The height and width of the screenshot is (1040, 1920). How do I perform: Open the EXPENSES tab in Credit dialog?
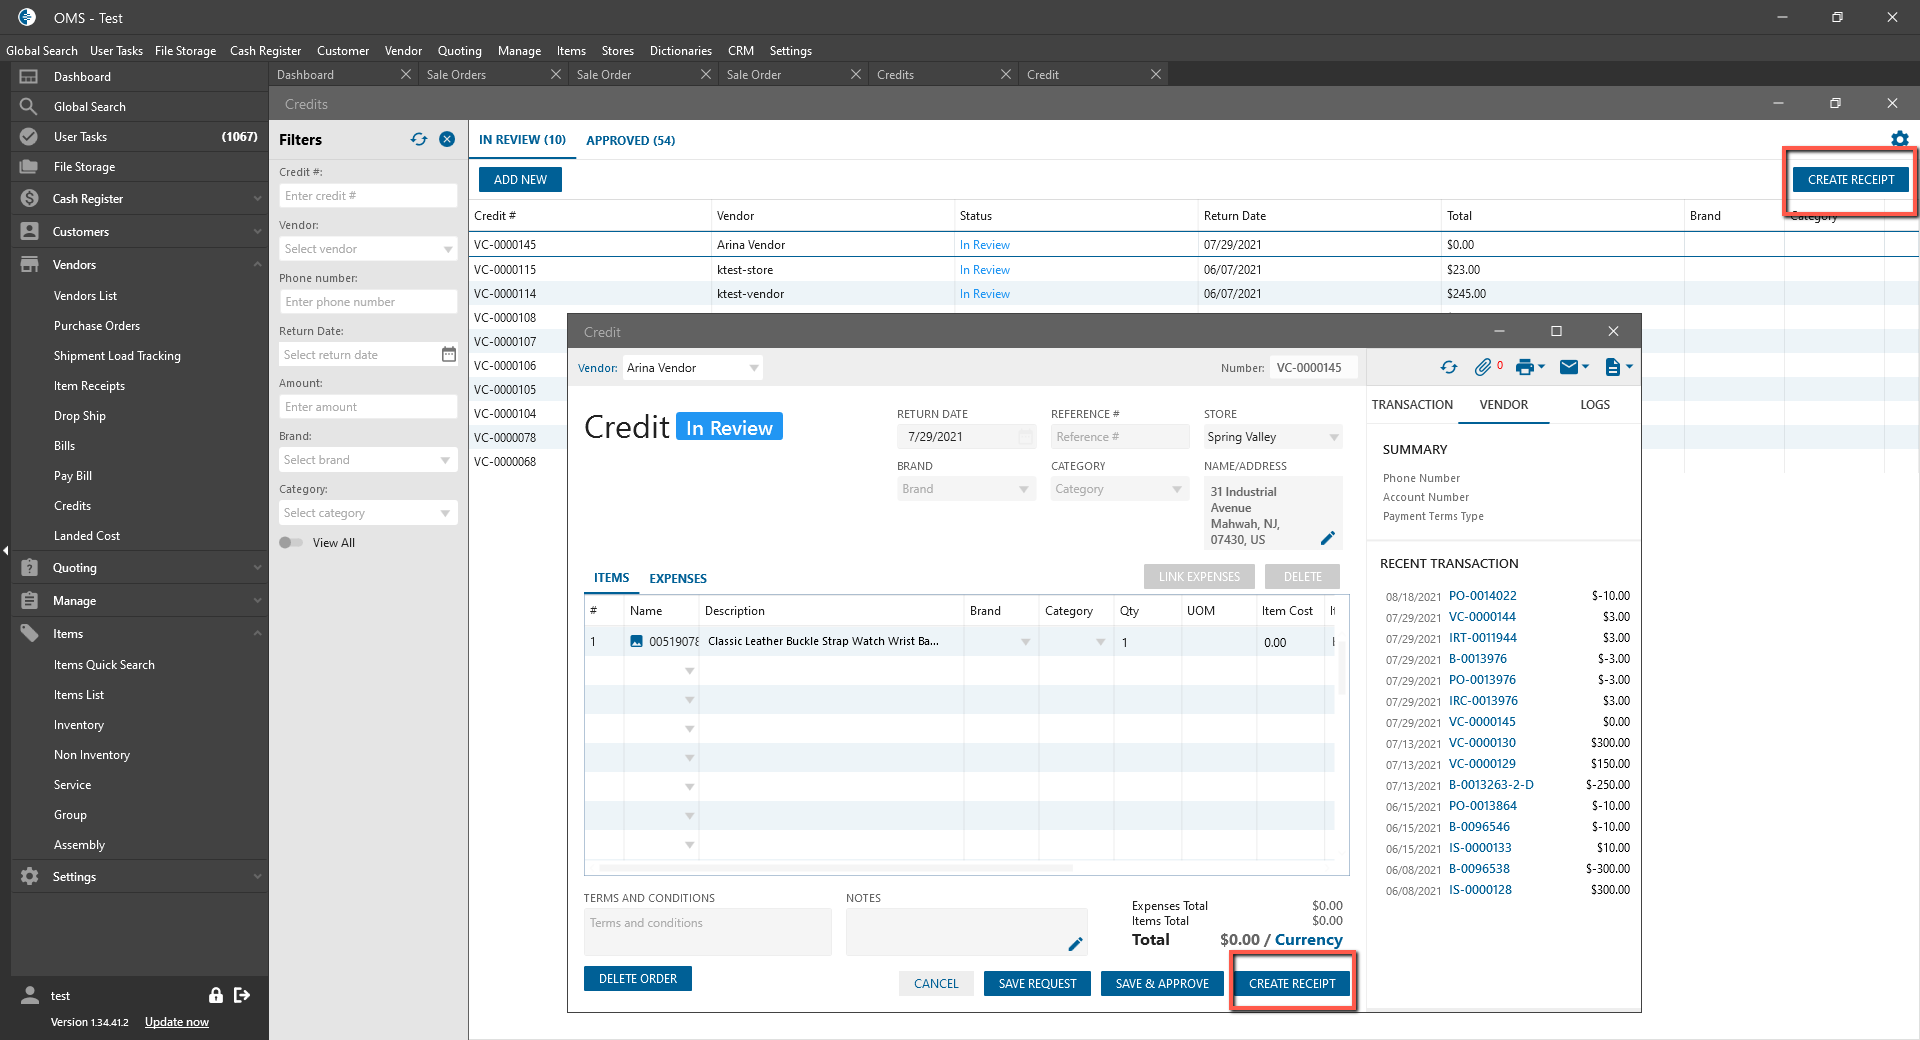click(x=677, y=579)
